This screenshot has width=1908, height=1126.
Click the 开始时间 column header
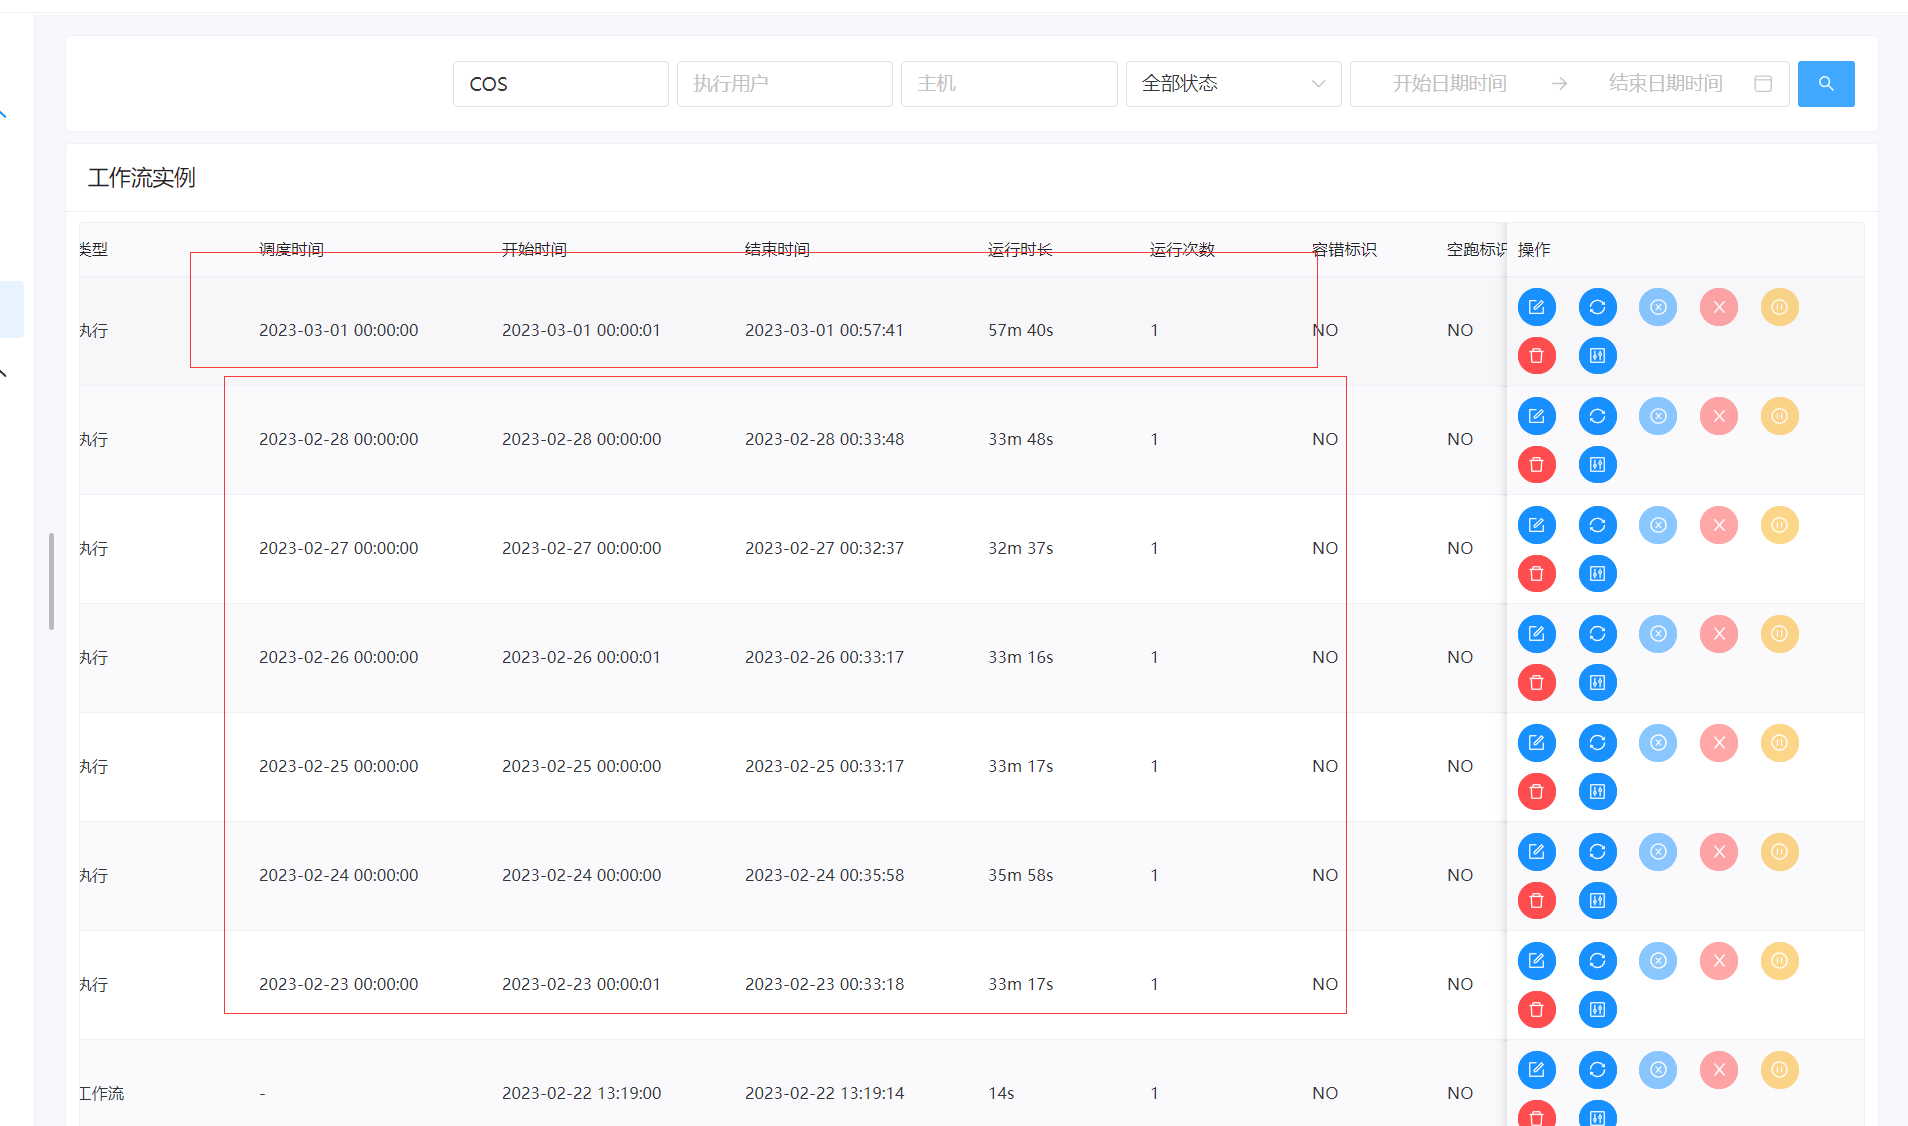click(534, 249)
